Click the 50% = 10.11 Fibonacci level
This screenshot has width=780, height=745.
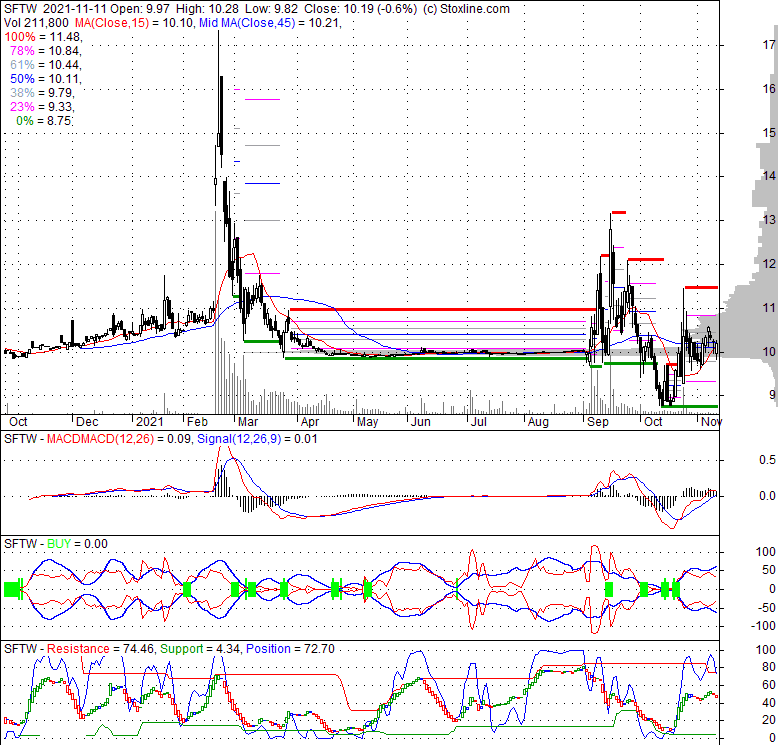click(x=46, y=79)
